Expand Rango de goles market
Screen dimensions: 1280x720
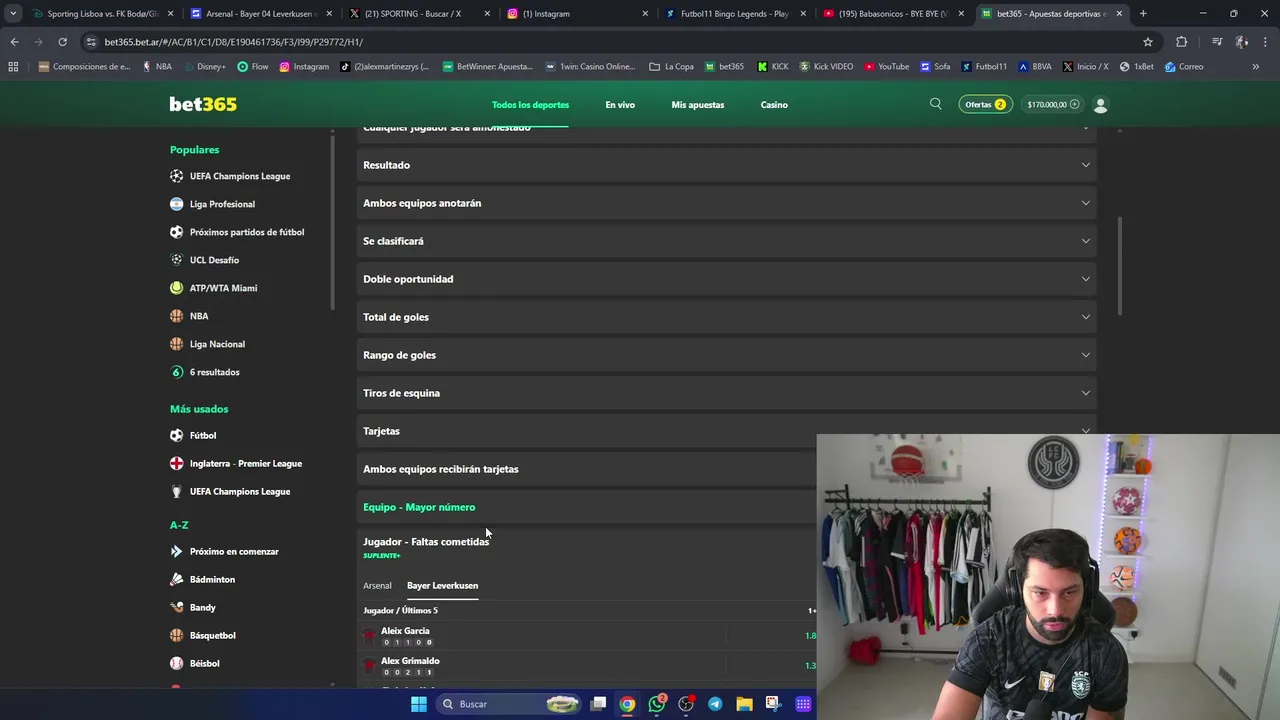click(x=727, y=355)
